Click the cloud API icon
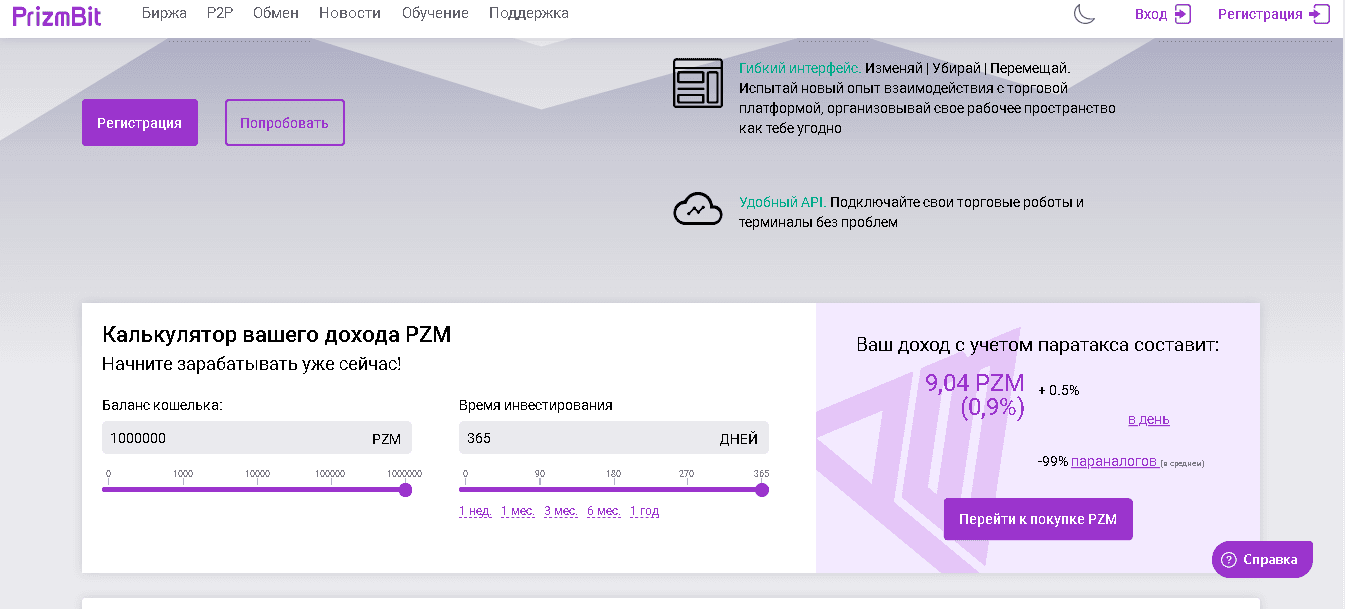 (x=697, y=210)
